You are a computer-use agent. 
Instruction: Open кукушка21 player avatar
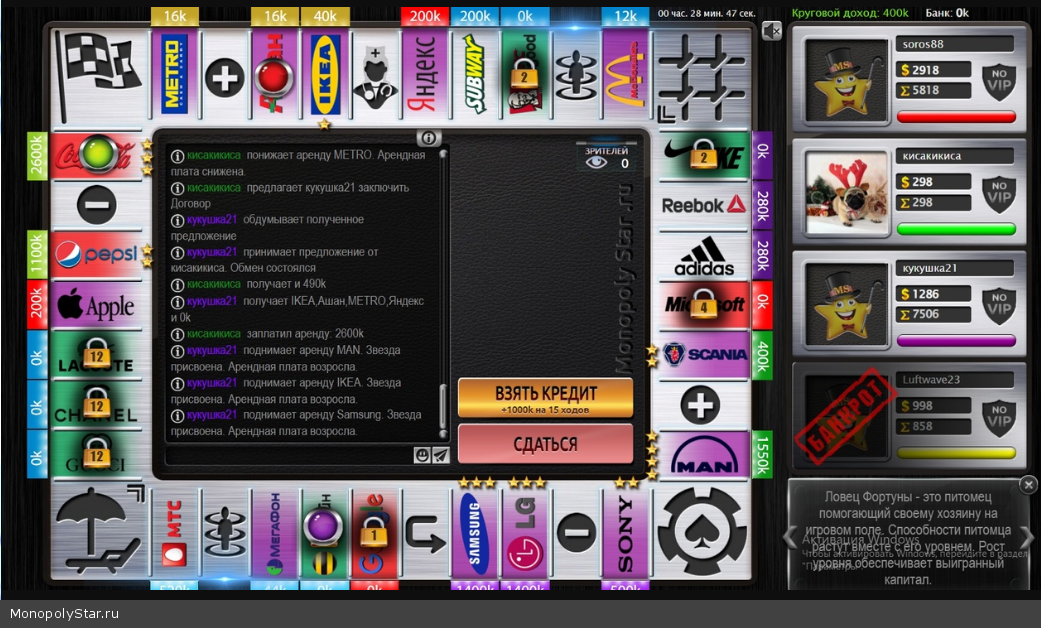pos(846,305)
